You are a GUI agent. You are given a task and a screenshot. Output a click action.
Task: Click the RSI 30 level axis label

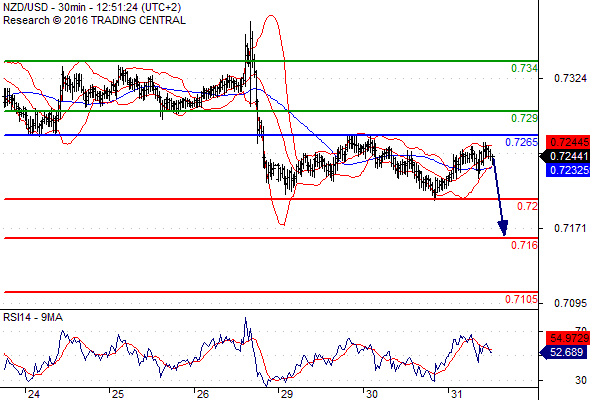pos(581,380)
